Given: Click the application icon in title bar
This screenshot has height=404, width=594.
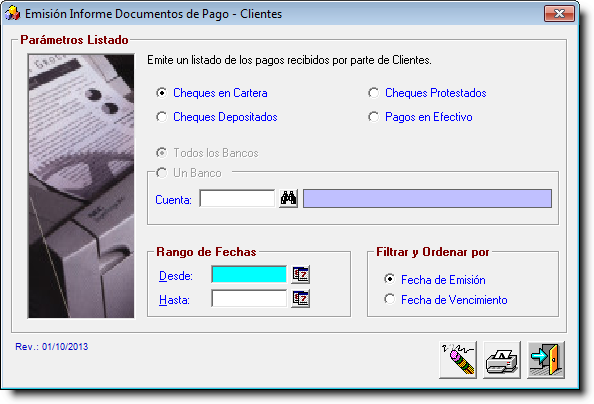Looking at the screenshot, I should tap(12, 14).
